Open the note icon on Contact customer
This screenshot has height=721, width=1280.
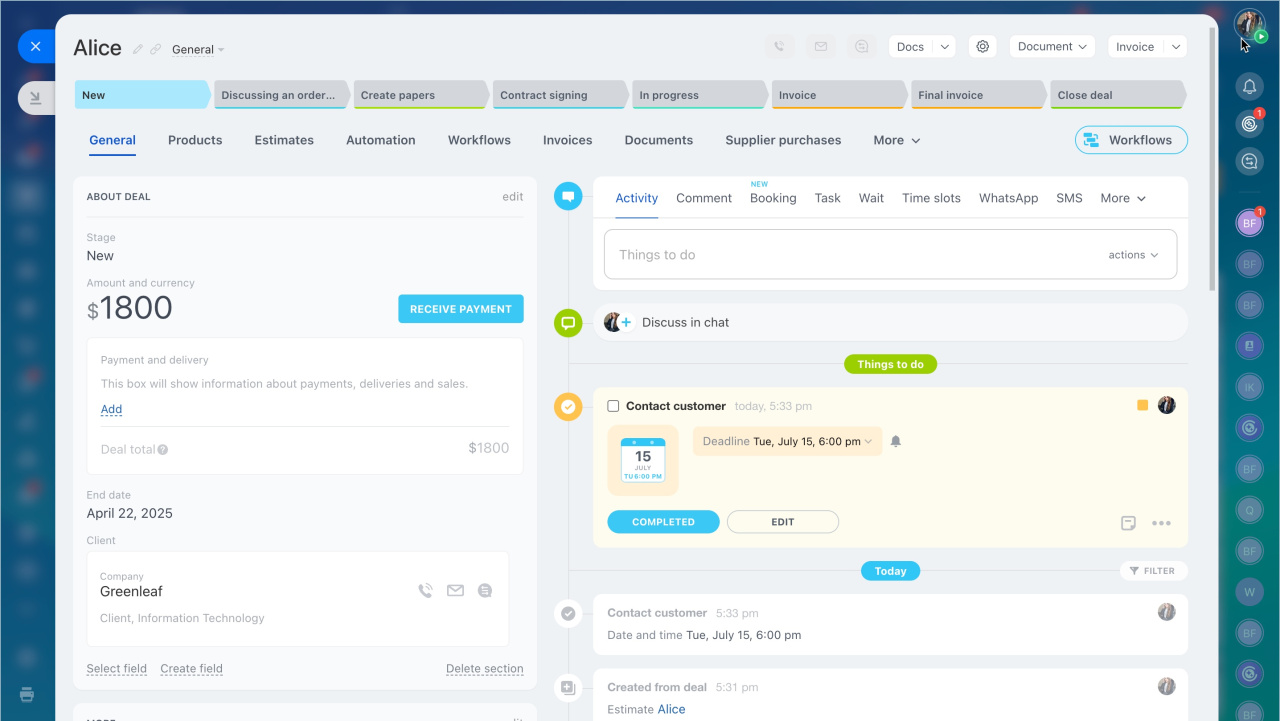pos(1128,523)
